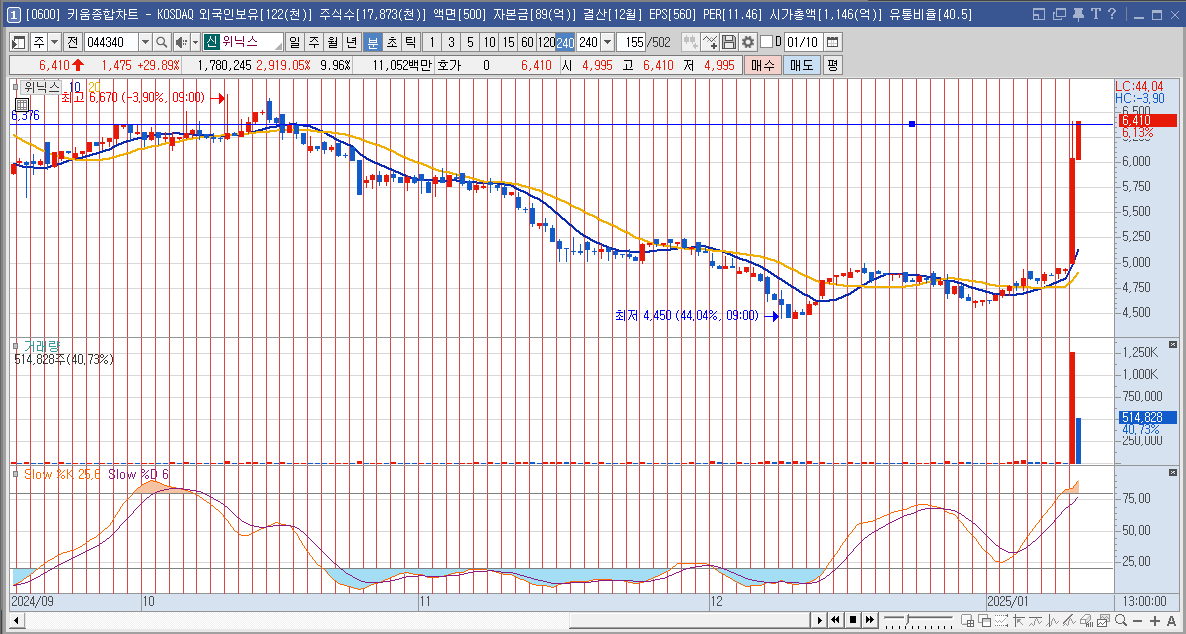
Task: Click the eraser icon in bottom toolbar
Action: pyautogui.click(x=1087, y=620)
